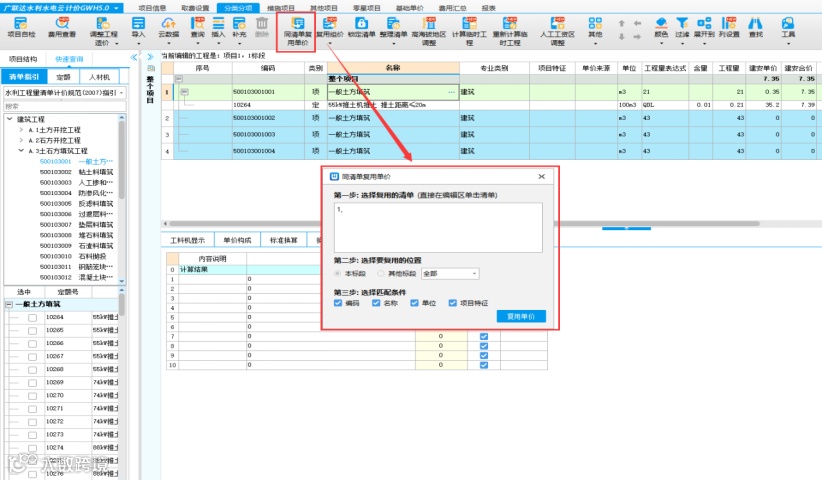Click the horizontal scrollbar under bill table
This screenshot has height=480, width=822.
coord(464,224)
